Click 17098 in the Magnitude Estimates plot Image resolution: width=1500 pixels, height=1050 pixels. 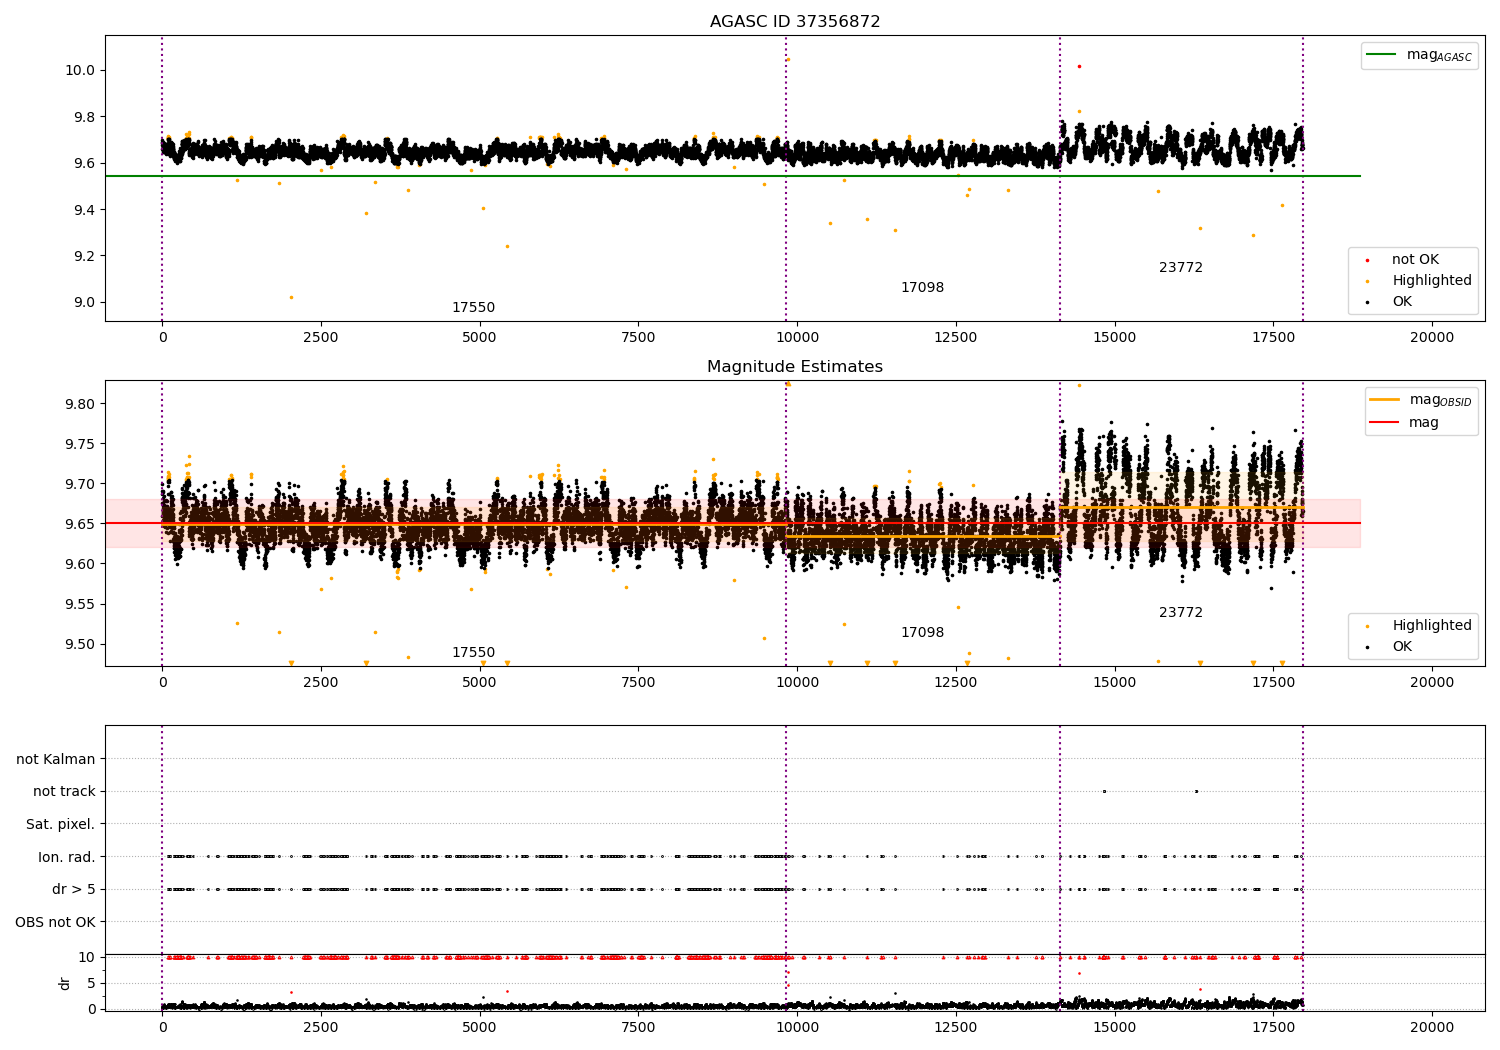(x=922, y=633)
